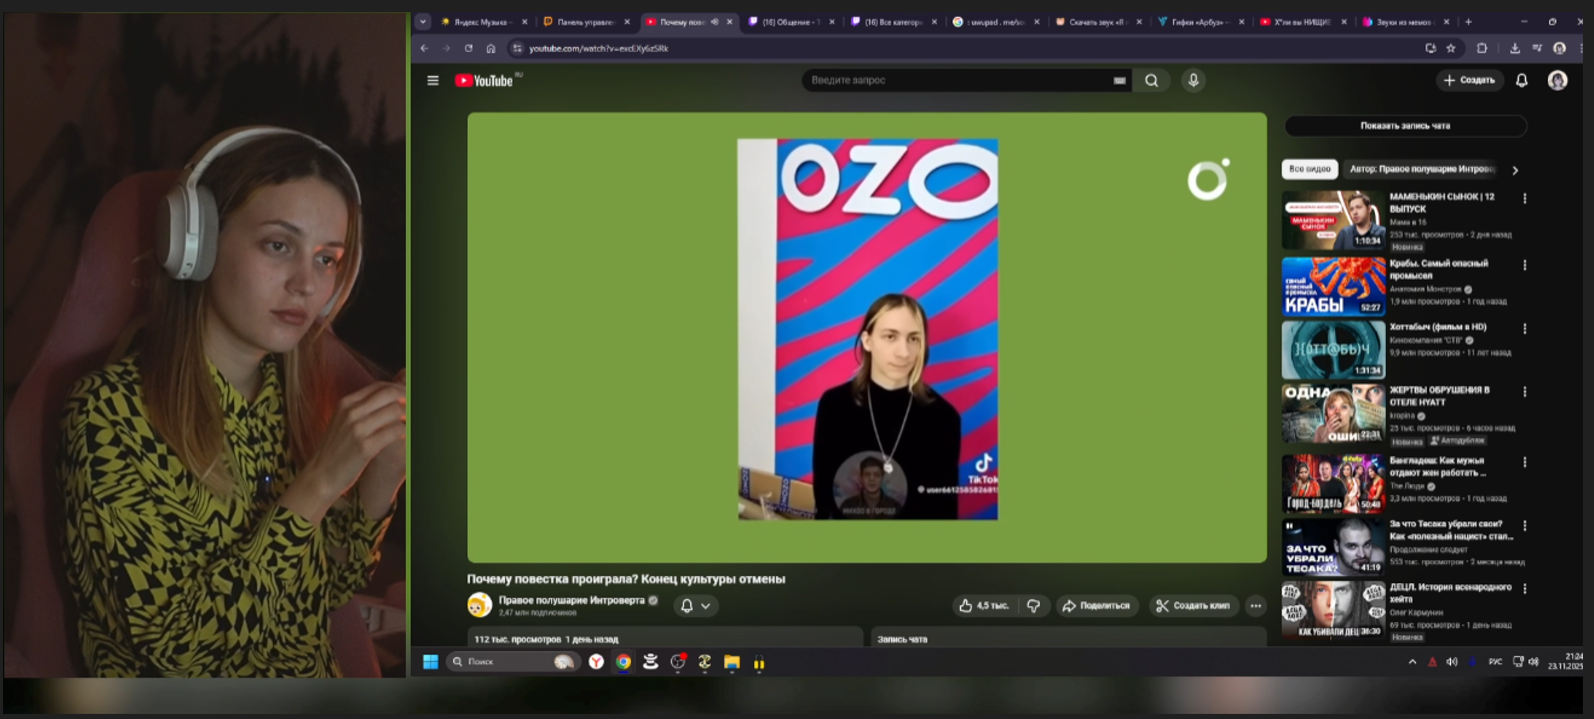Viewport: 1594px width, 719px height.
Task: Open the Правое полушарие Интроверта channel name
Action: click(x=572, y=600)
